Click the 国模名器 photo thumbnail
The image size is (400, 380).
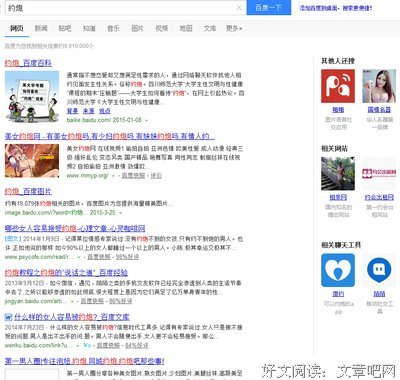coord(379,86)
